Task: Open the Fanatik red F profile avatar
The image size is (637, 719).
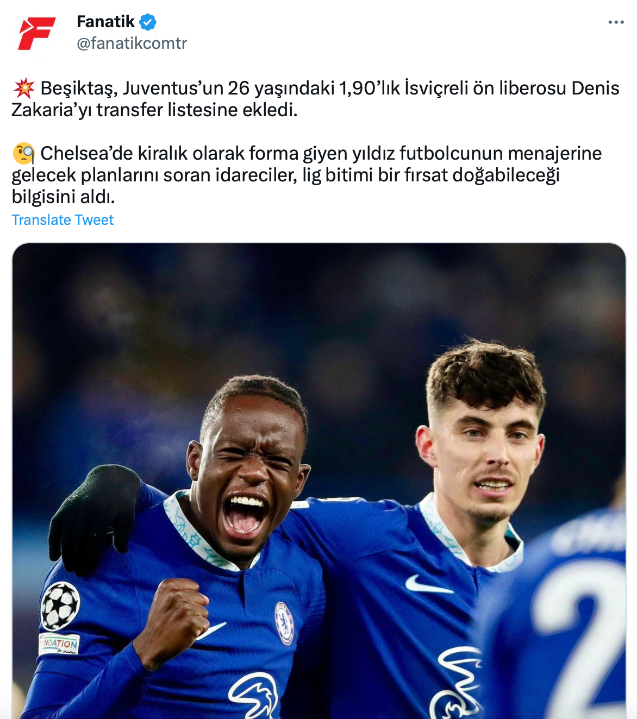Action: pos(37,33)
